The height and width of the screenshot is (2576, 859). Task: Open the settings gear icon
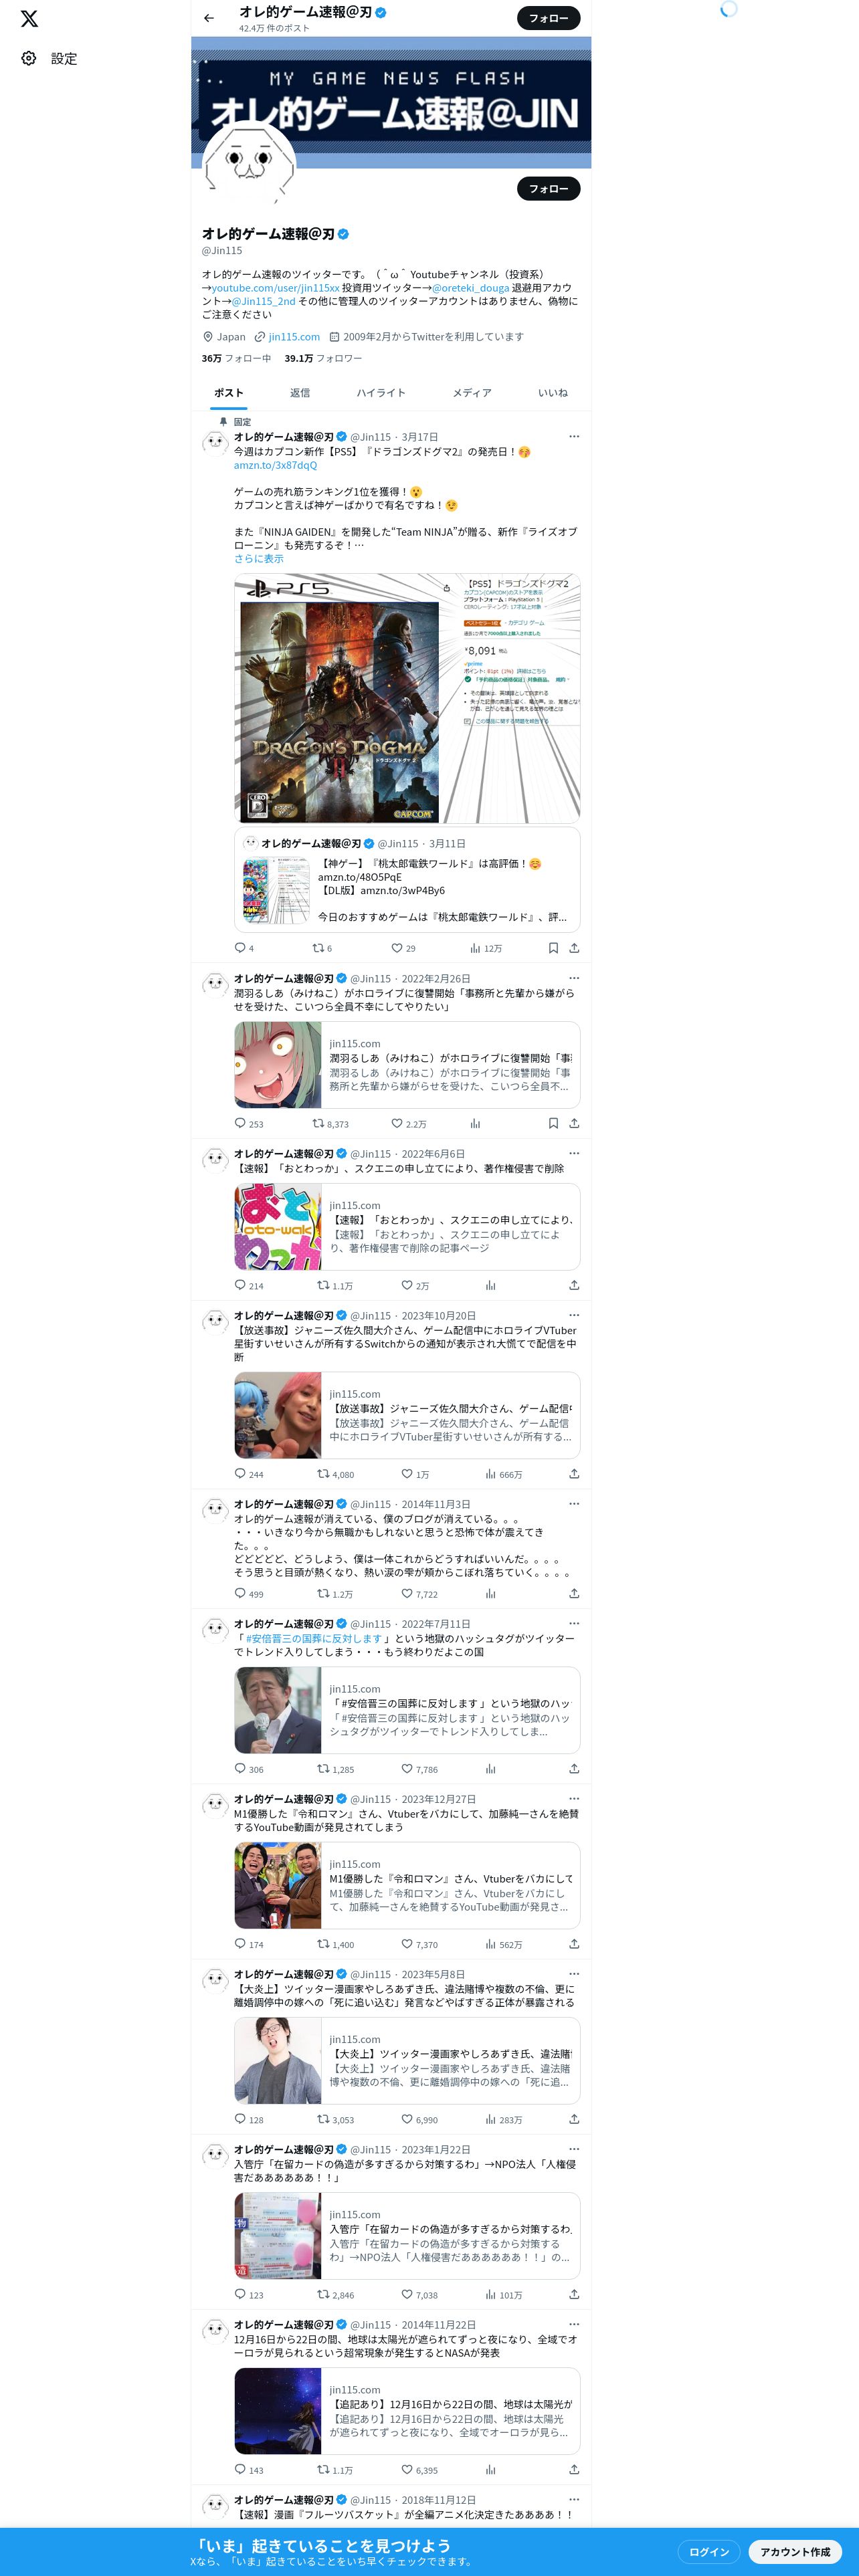(29, 59)
